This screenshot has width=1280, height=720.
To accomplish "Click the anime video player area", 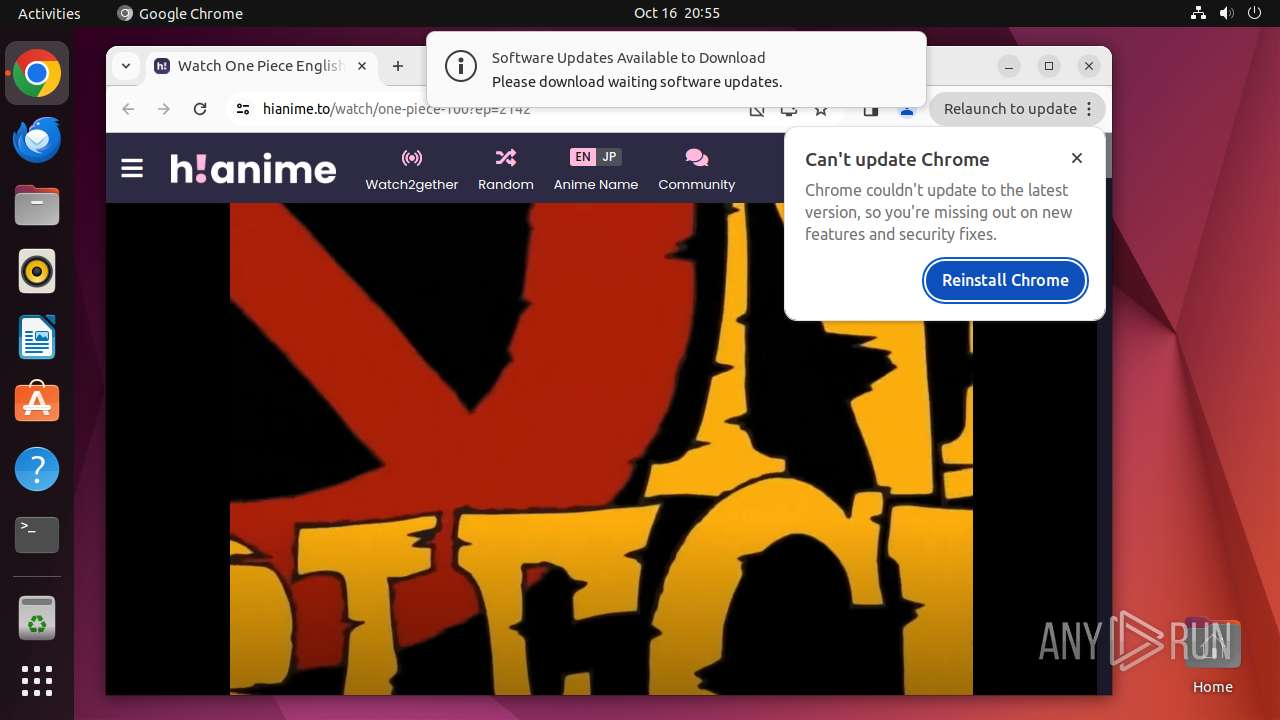I will click(x=601, y=448).
